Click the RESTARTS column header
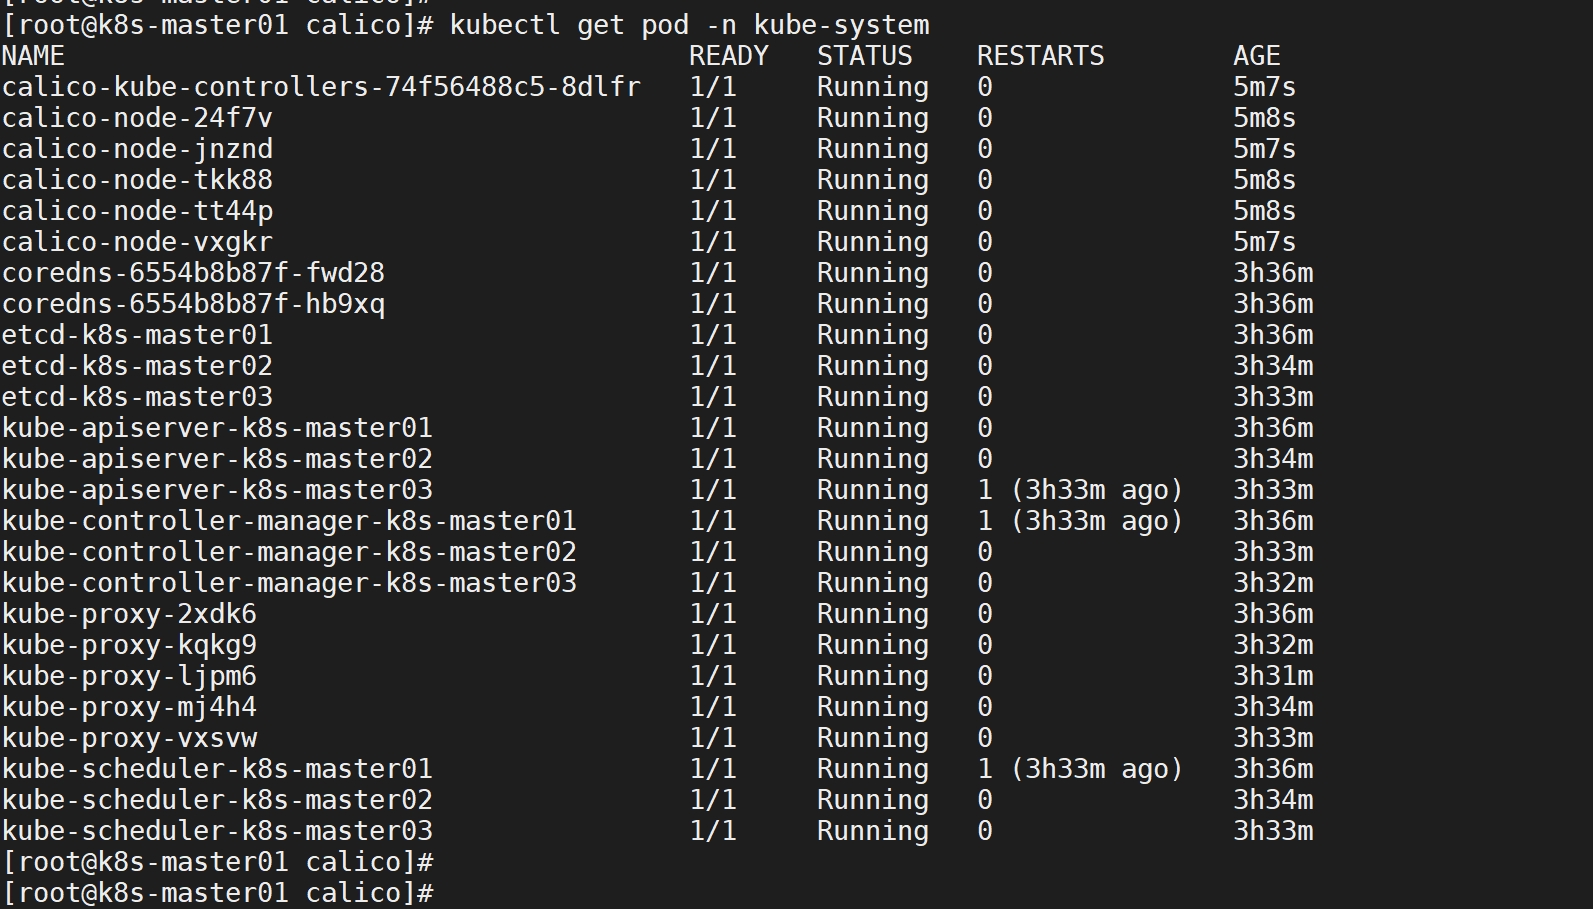The width and height of the screenshot is (1593, 909). 1041,56
